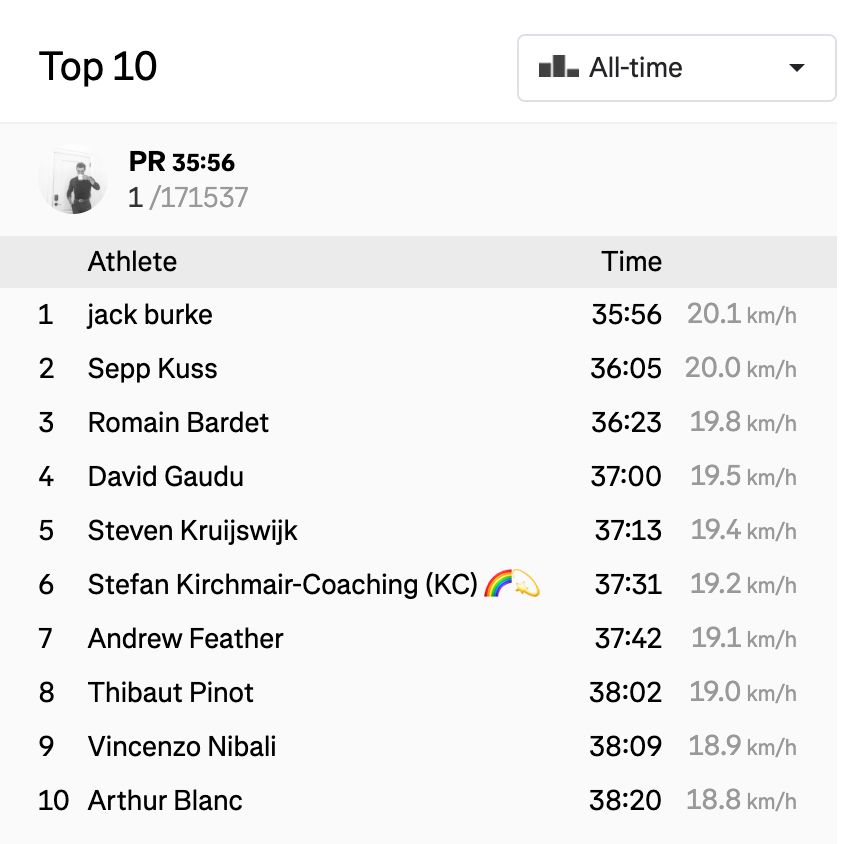Open the athlete profile photo thumbnail

[x=73, y=179]
